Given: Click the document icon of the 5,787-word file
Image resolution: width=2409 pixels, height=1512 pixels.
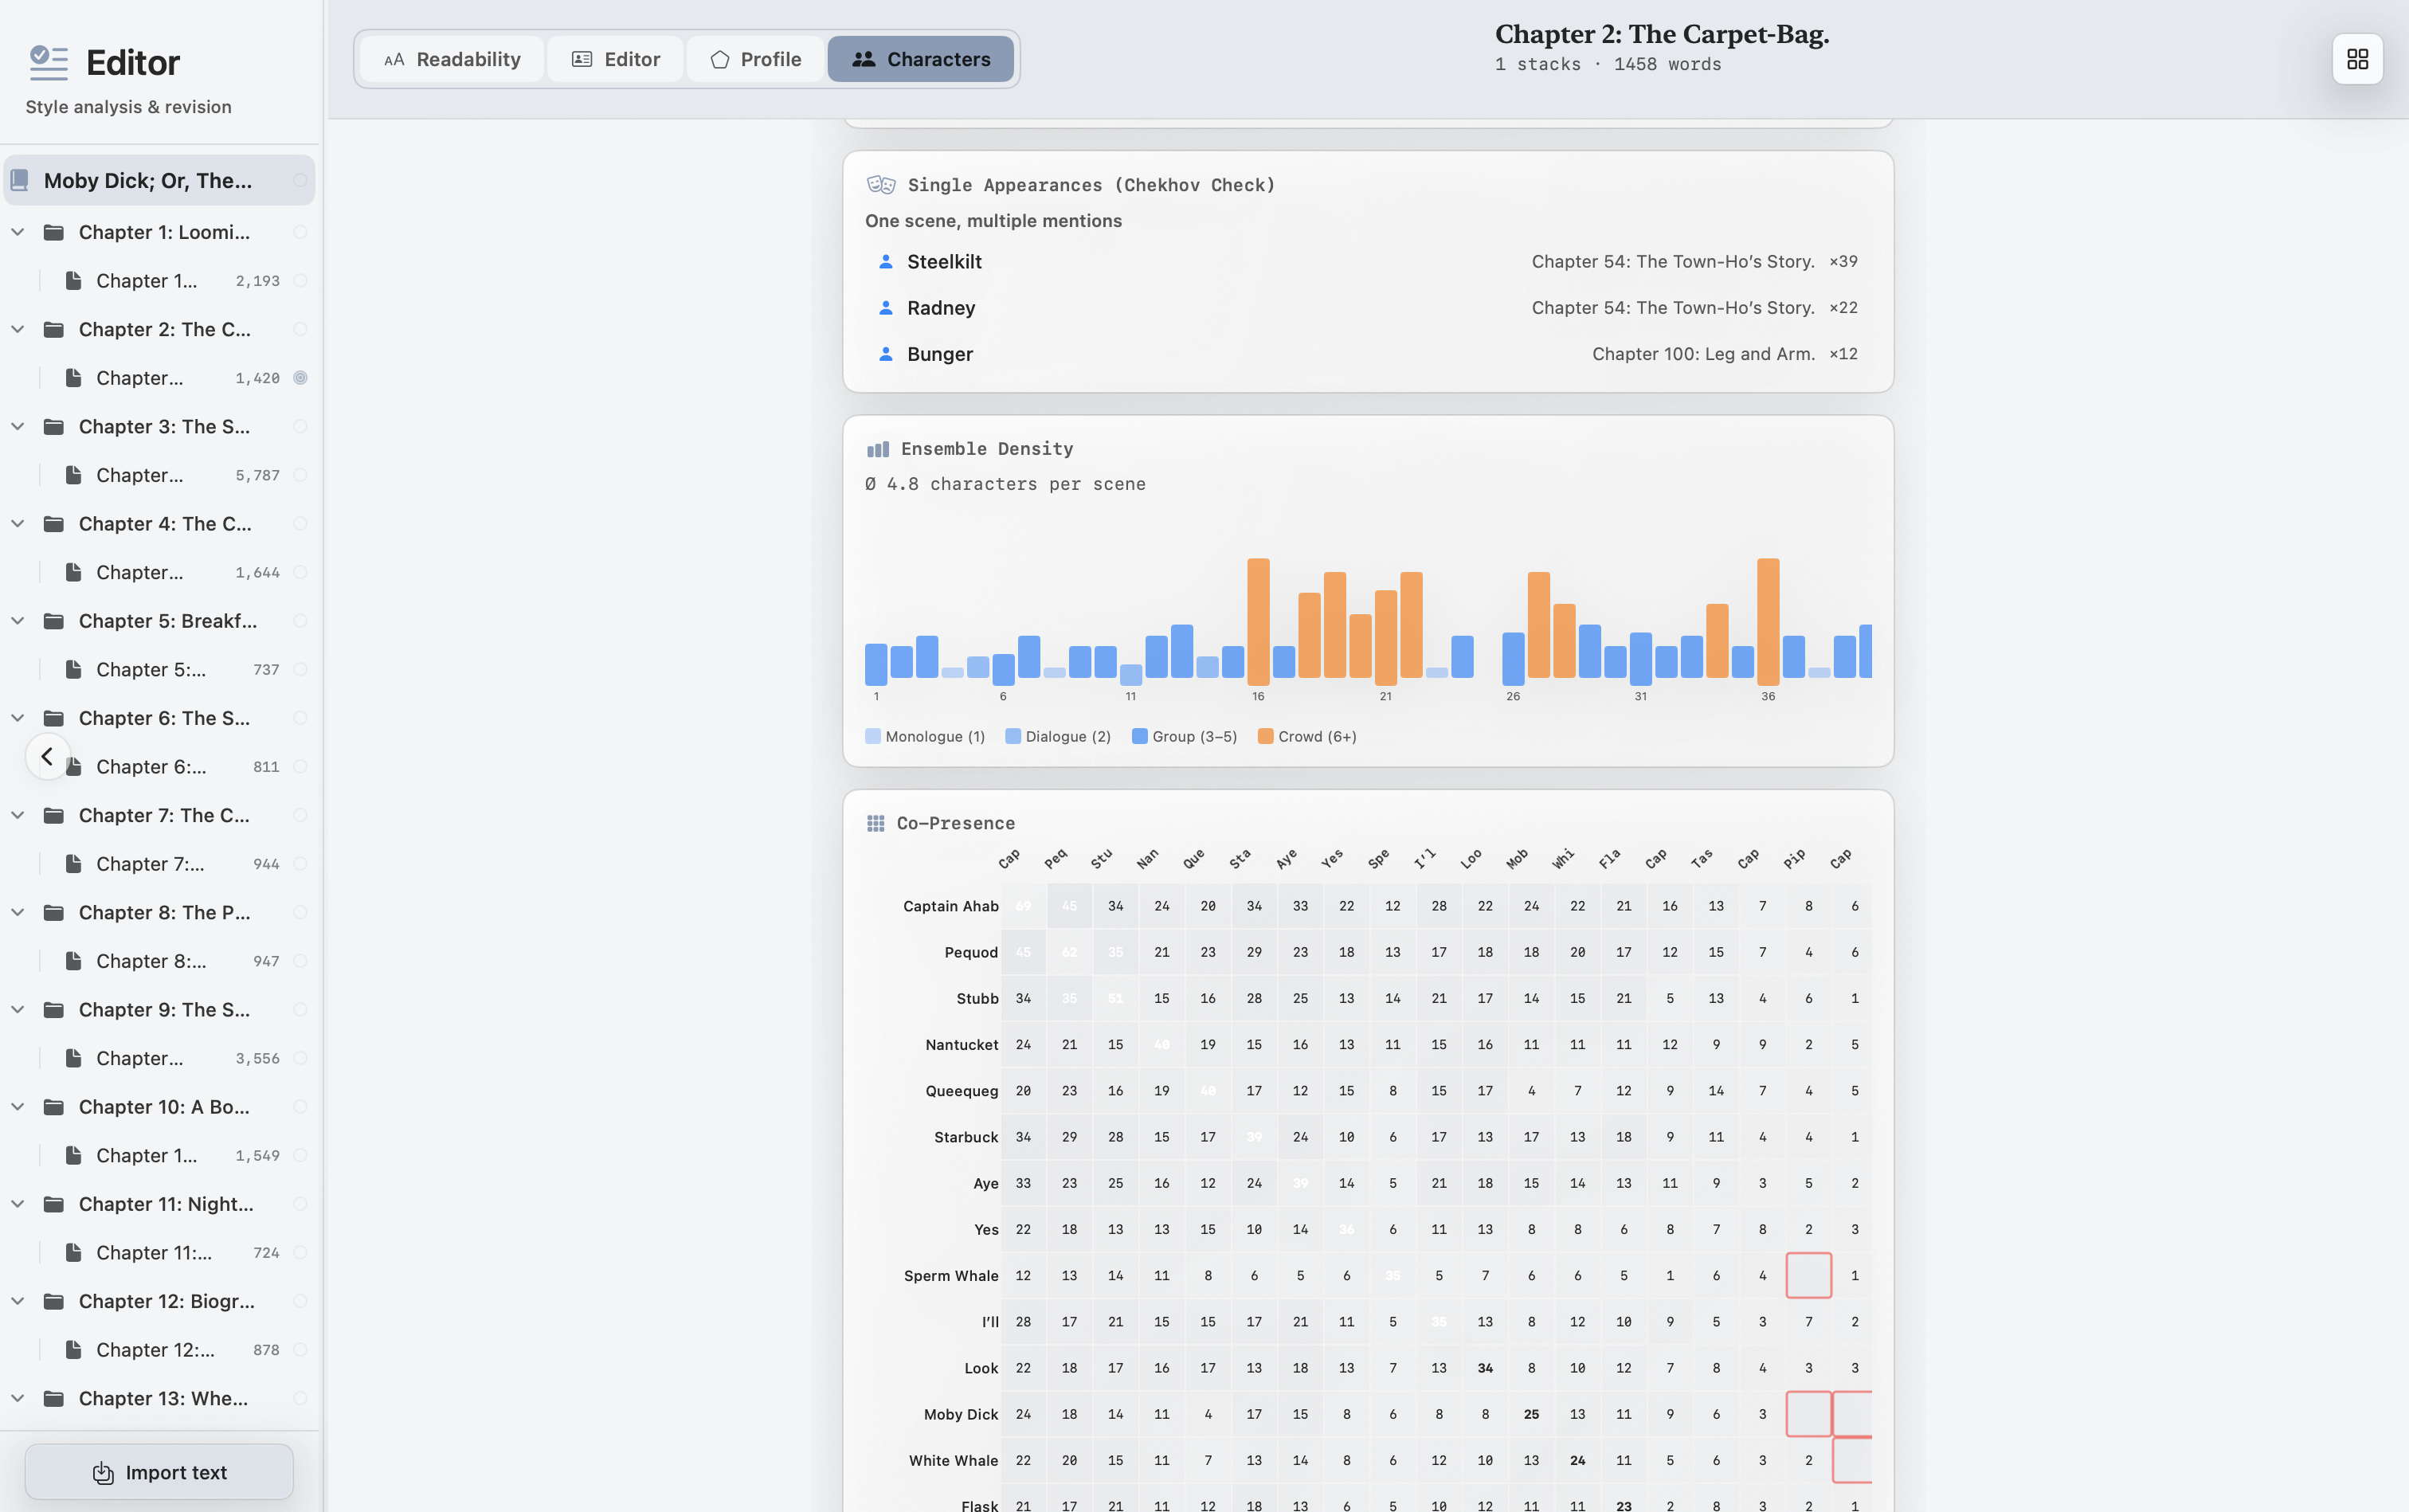Looking at the screenshot, I should click(x=73, y=475).
